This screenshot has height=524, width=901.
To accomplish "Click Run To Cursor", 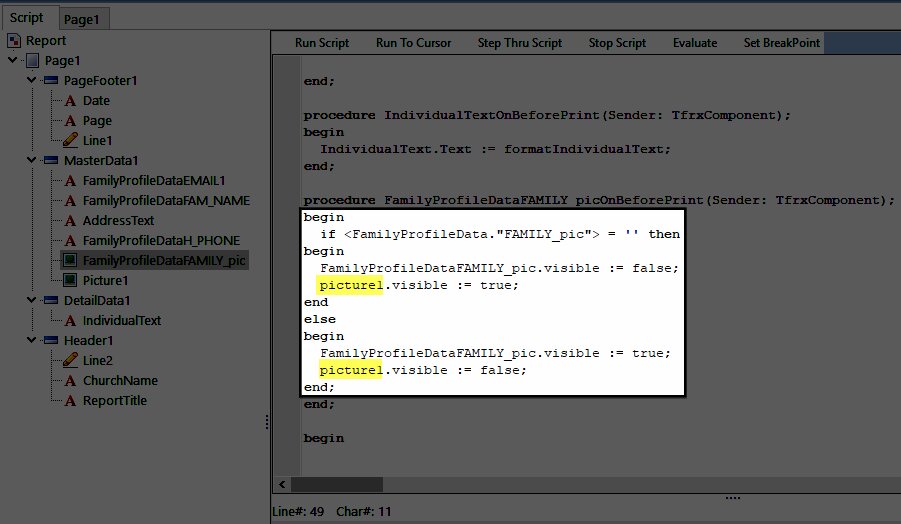I will pos(413,43).
